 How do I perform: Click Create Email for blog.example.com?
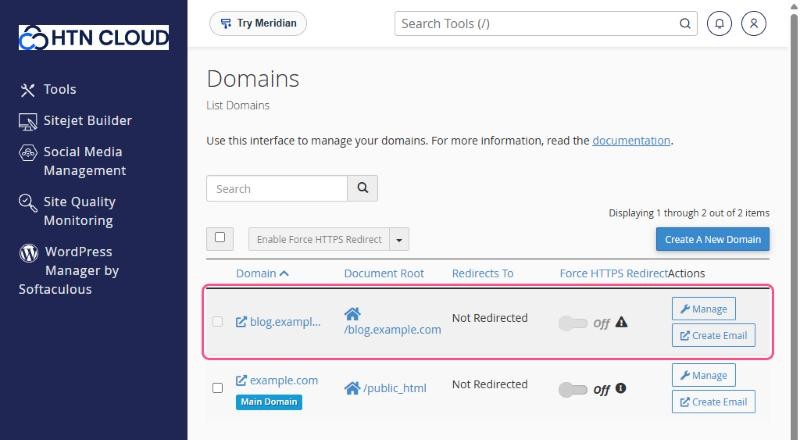tap(714, 335)
